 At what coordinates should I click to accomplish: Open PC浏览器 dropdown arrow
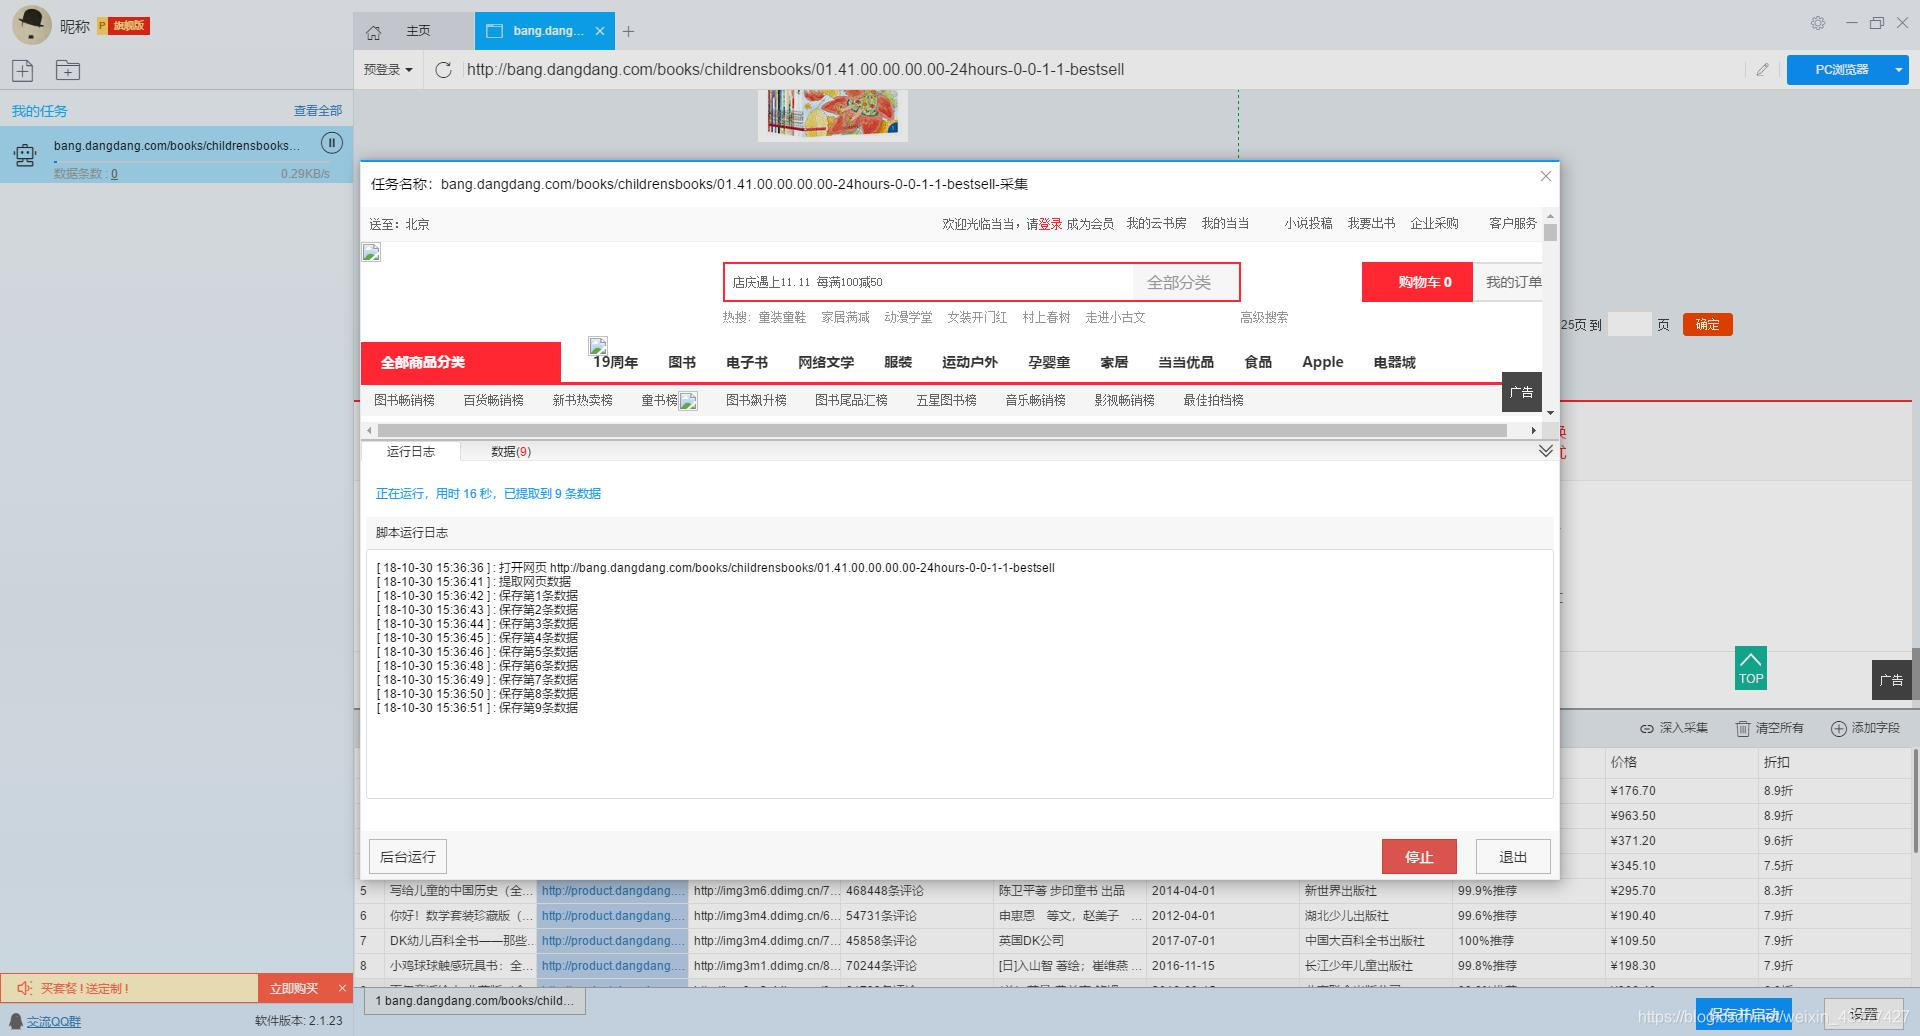tap(1898, 70)
